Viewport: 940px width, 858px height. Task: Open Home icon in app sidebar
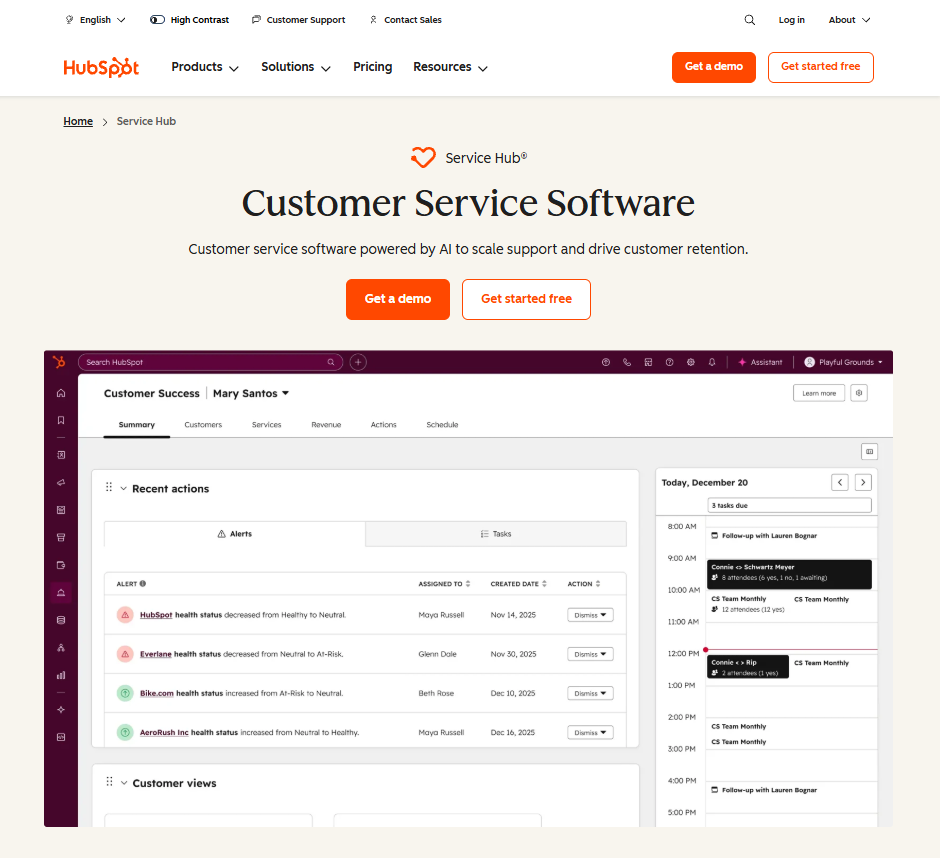[x=61, y=393]
